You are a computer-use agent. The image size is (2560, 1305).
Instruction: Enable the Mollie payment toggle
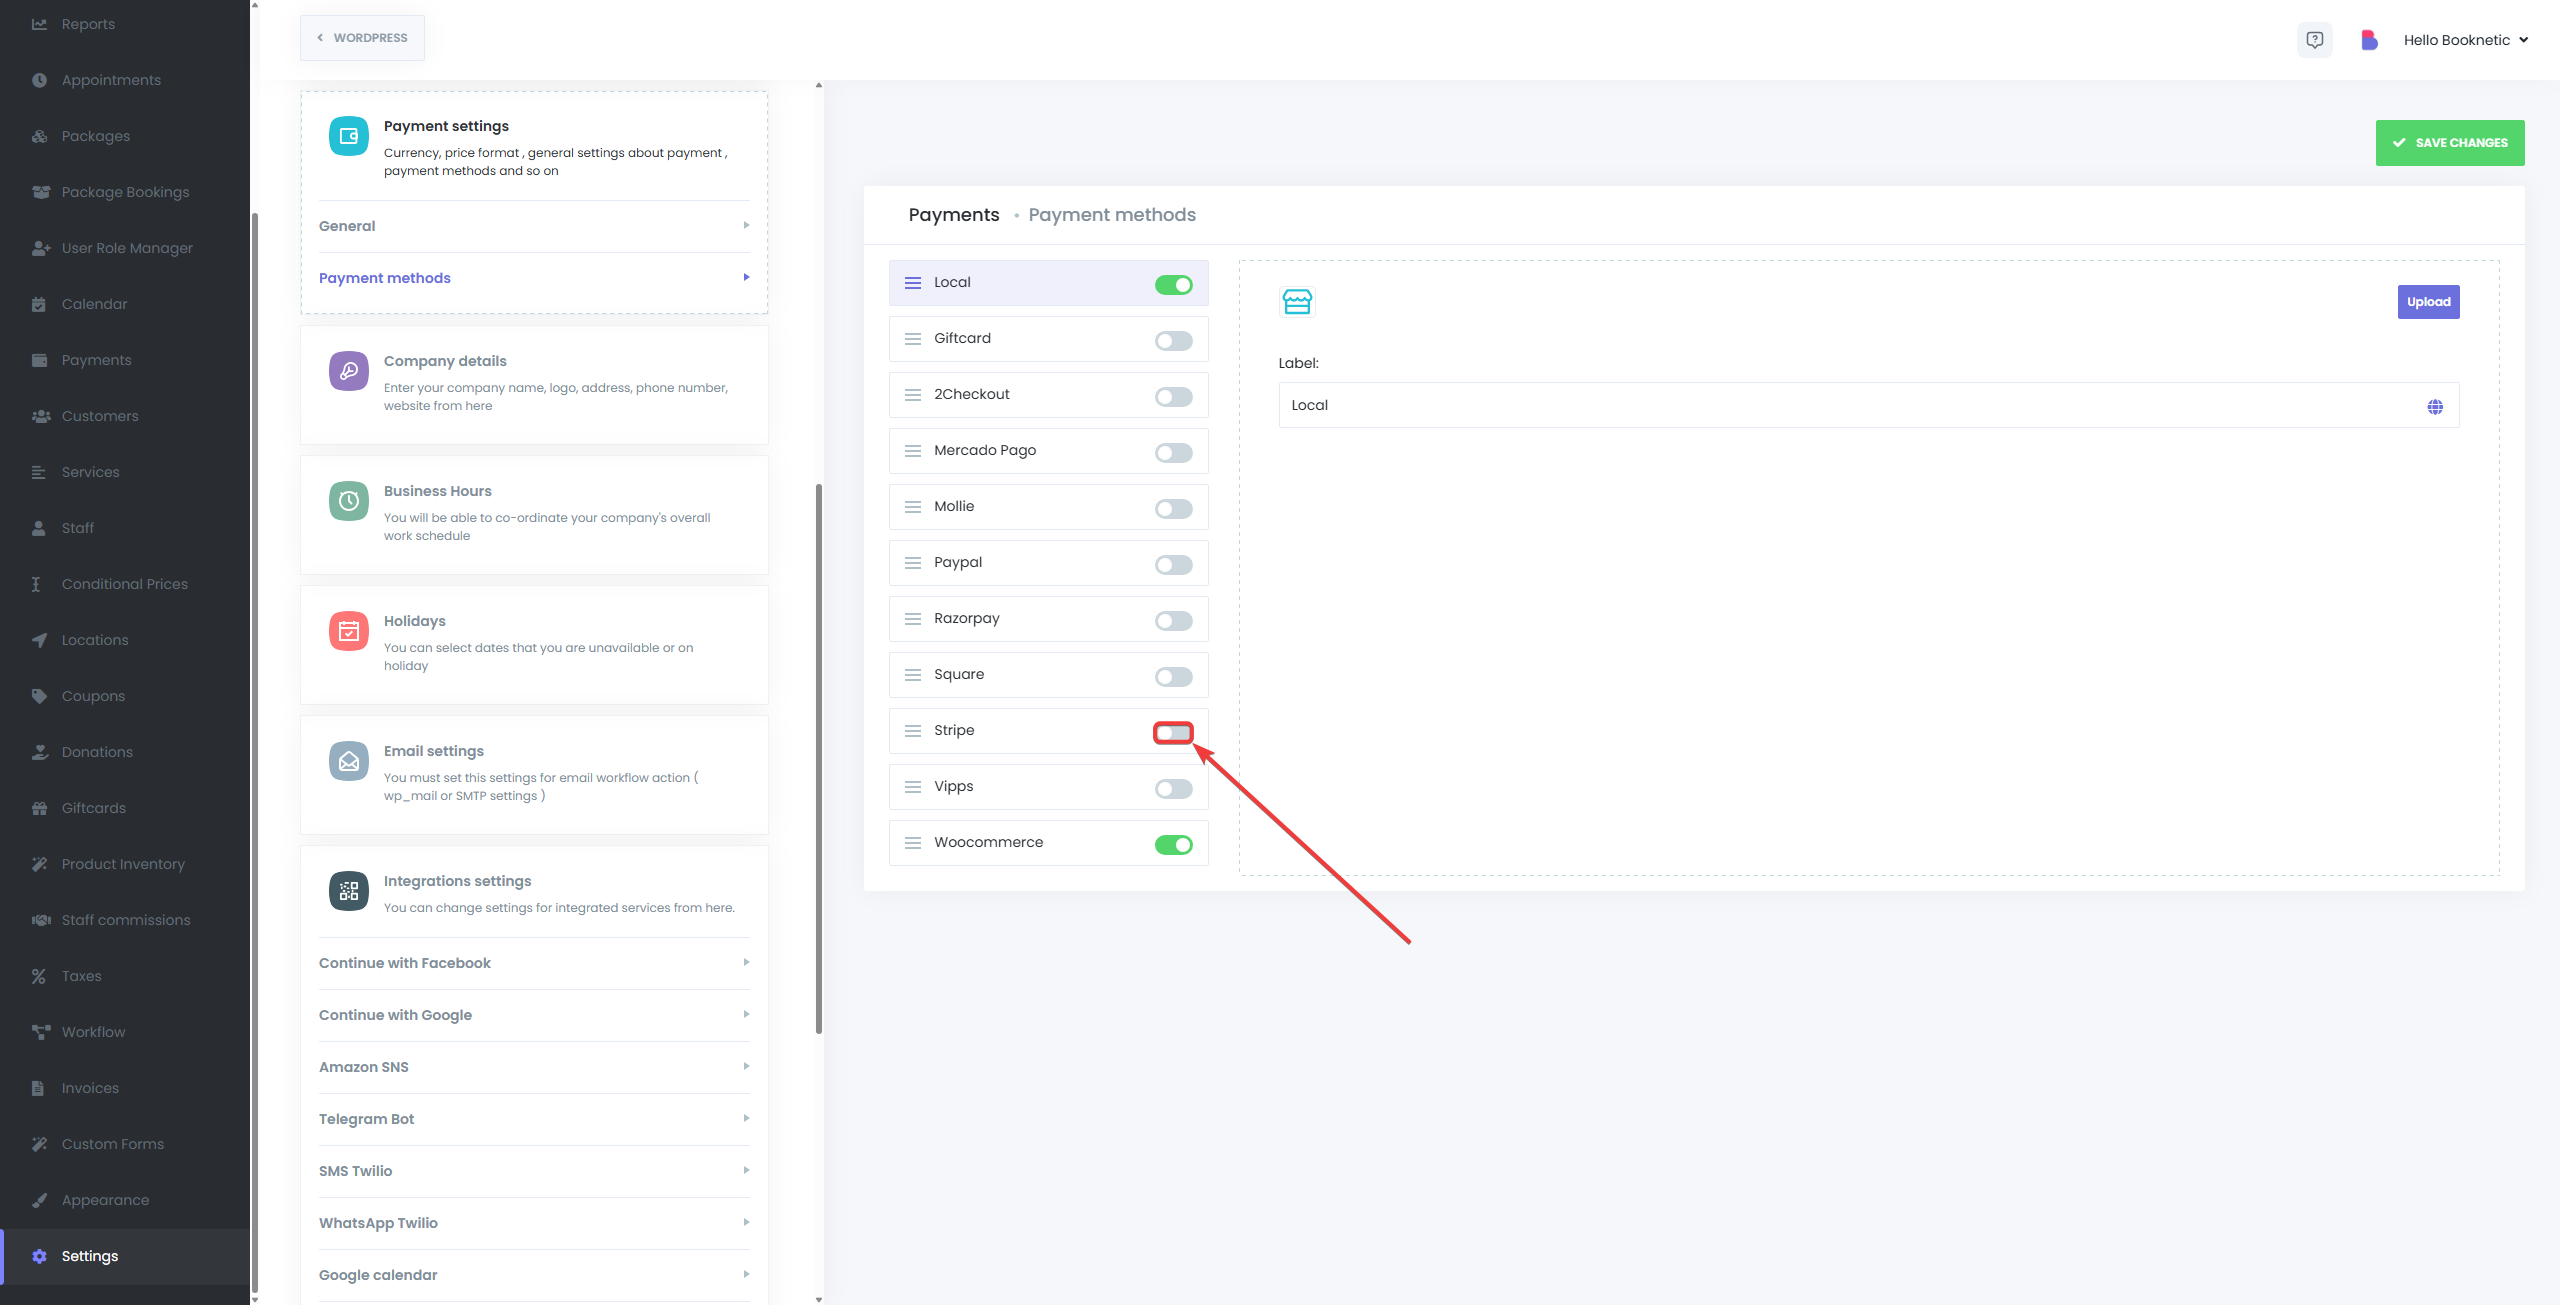point(1174,509)
